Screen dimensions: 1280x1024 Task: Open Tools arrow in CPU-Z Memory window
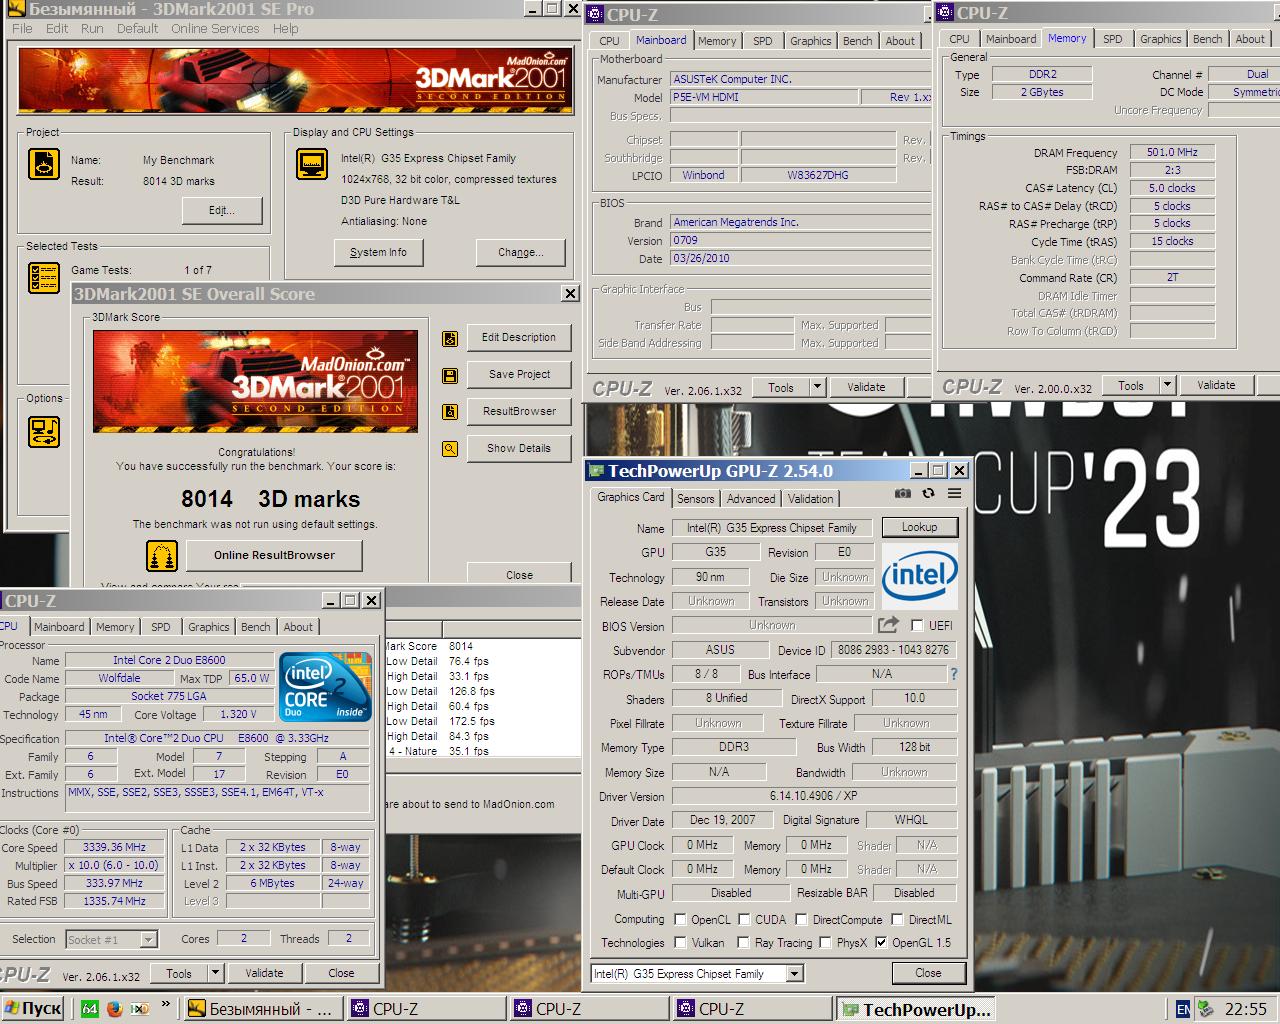click(1167, 385)
